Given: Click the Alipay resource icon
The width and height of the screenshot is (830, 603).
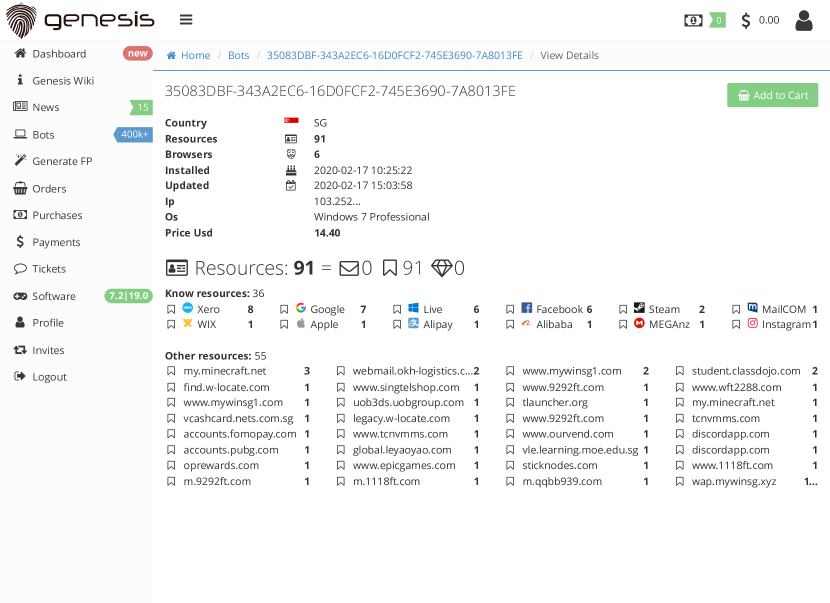Looking at the screenshot, I should (413, 323).
